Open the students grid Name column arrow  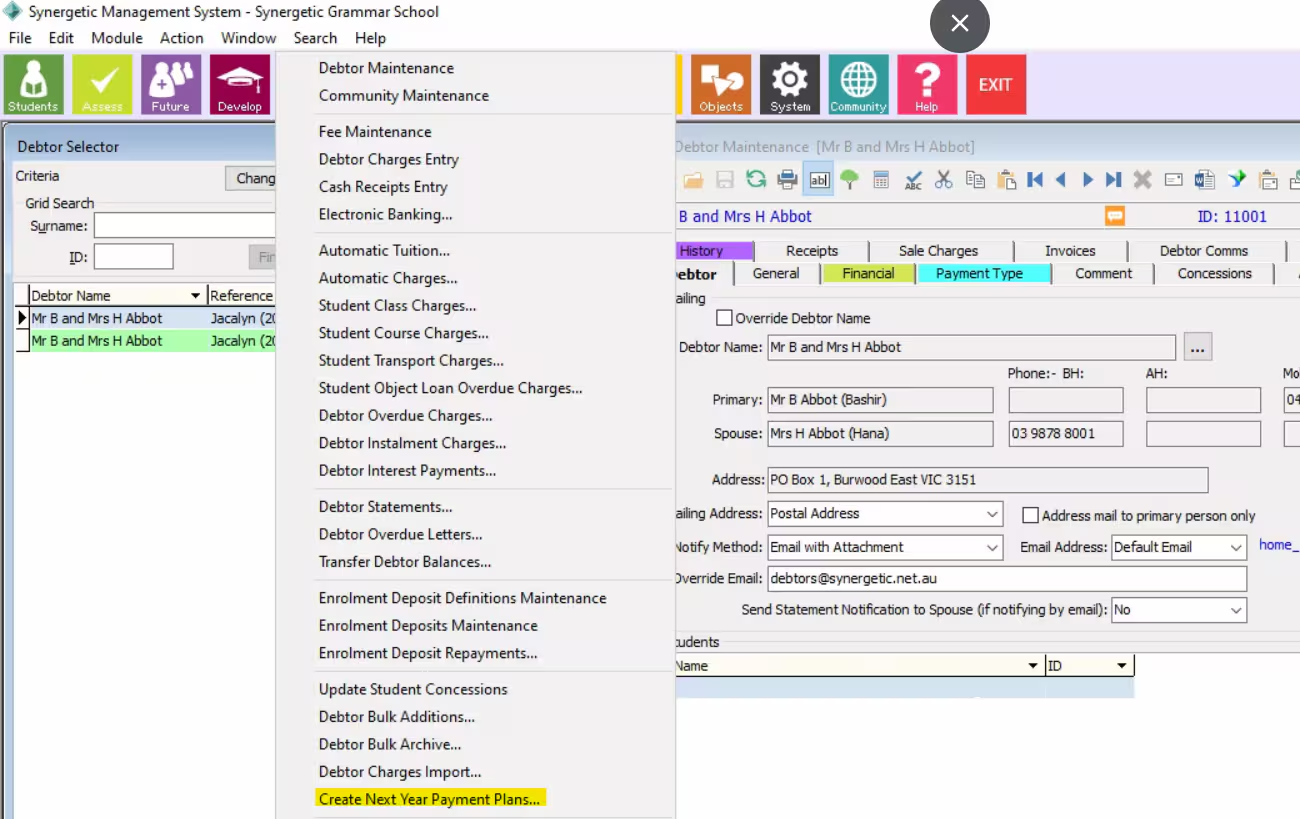point(1033,666)
